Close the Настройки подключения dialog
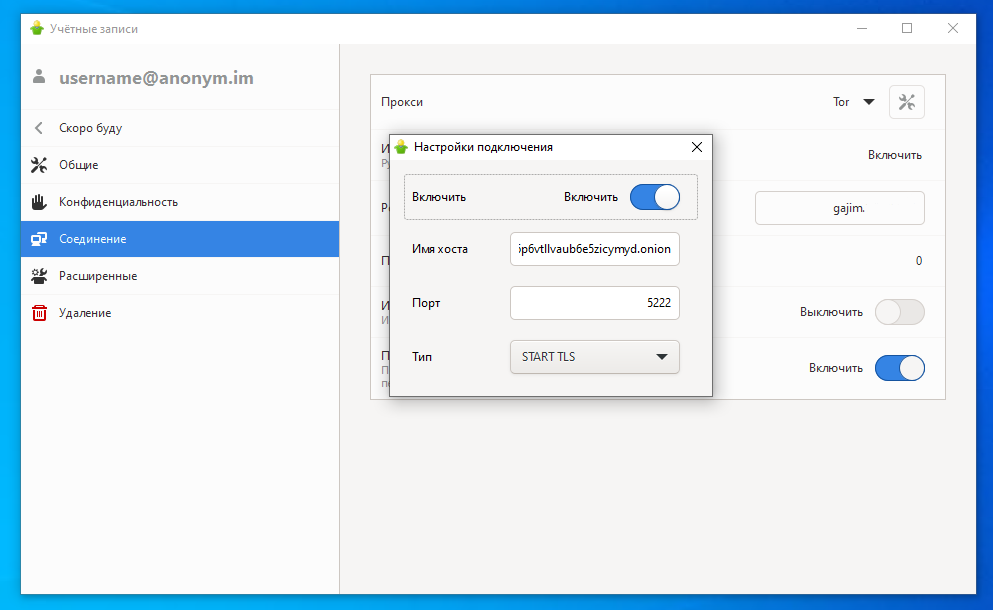The image size is (993, 610). (x=697, y=147)
